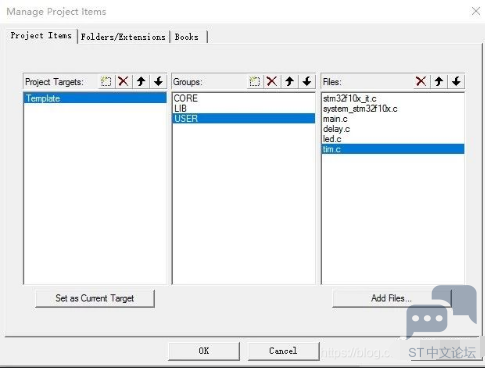The height and width of the screenshot is (368, 485).
Task: Click the Add Files button
Action: click(391, 298)
